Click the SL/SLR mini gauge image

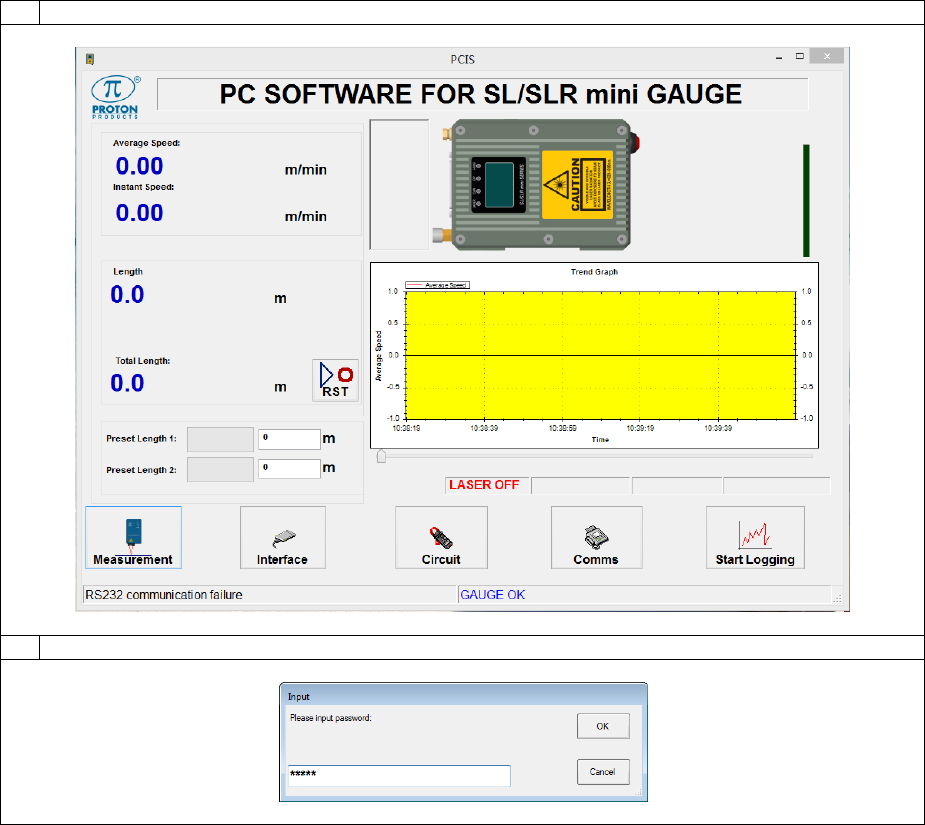coord(537,185)
